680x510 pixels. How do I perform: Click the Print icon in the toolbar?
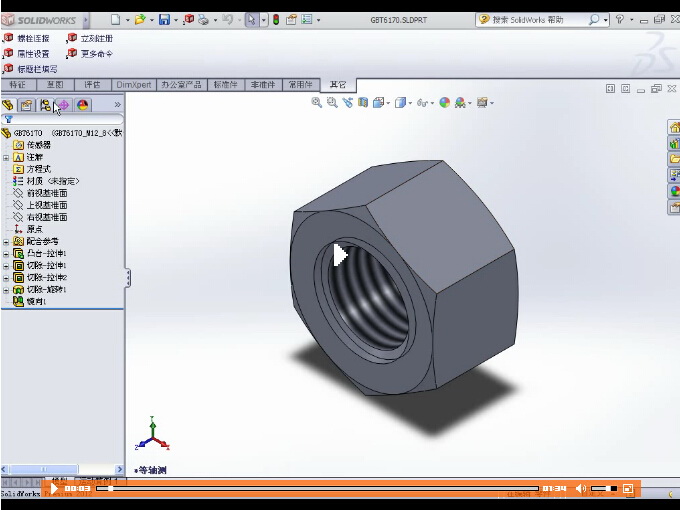[203, 19]
